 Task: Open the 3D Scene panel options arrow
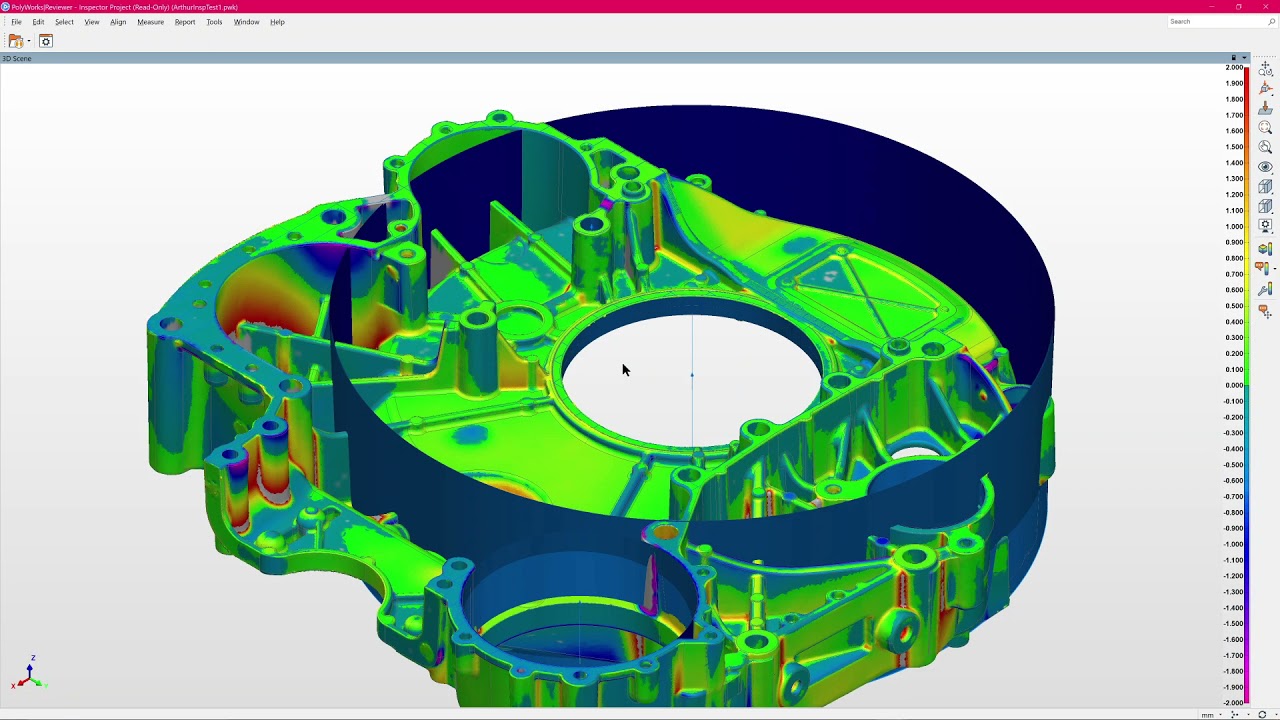coord(1244,58)
